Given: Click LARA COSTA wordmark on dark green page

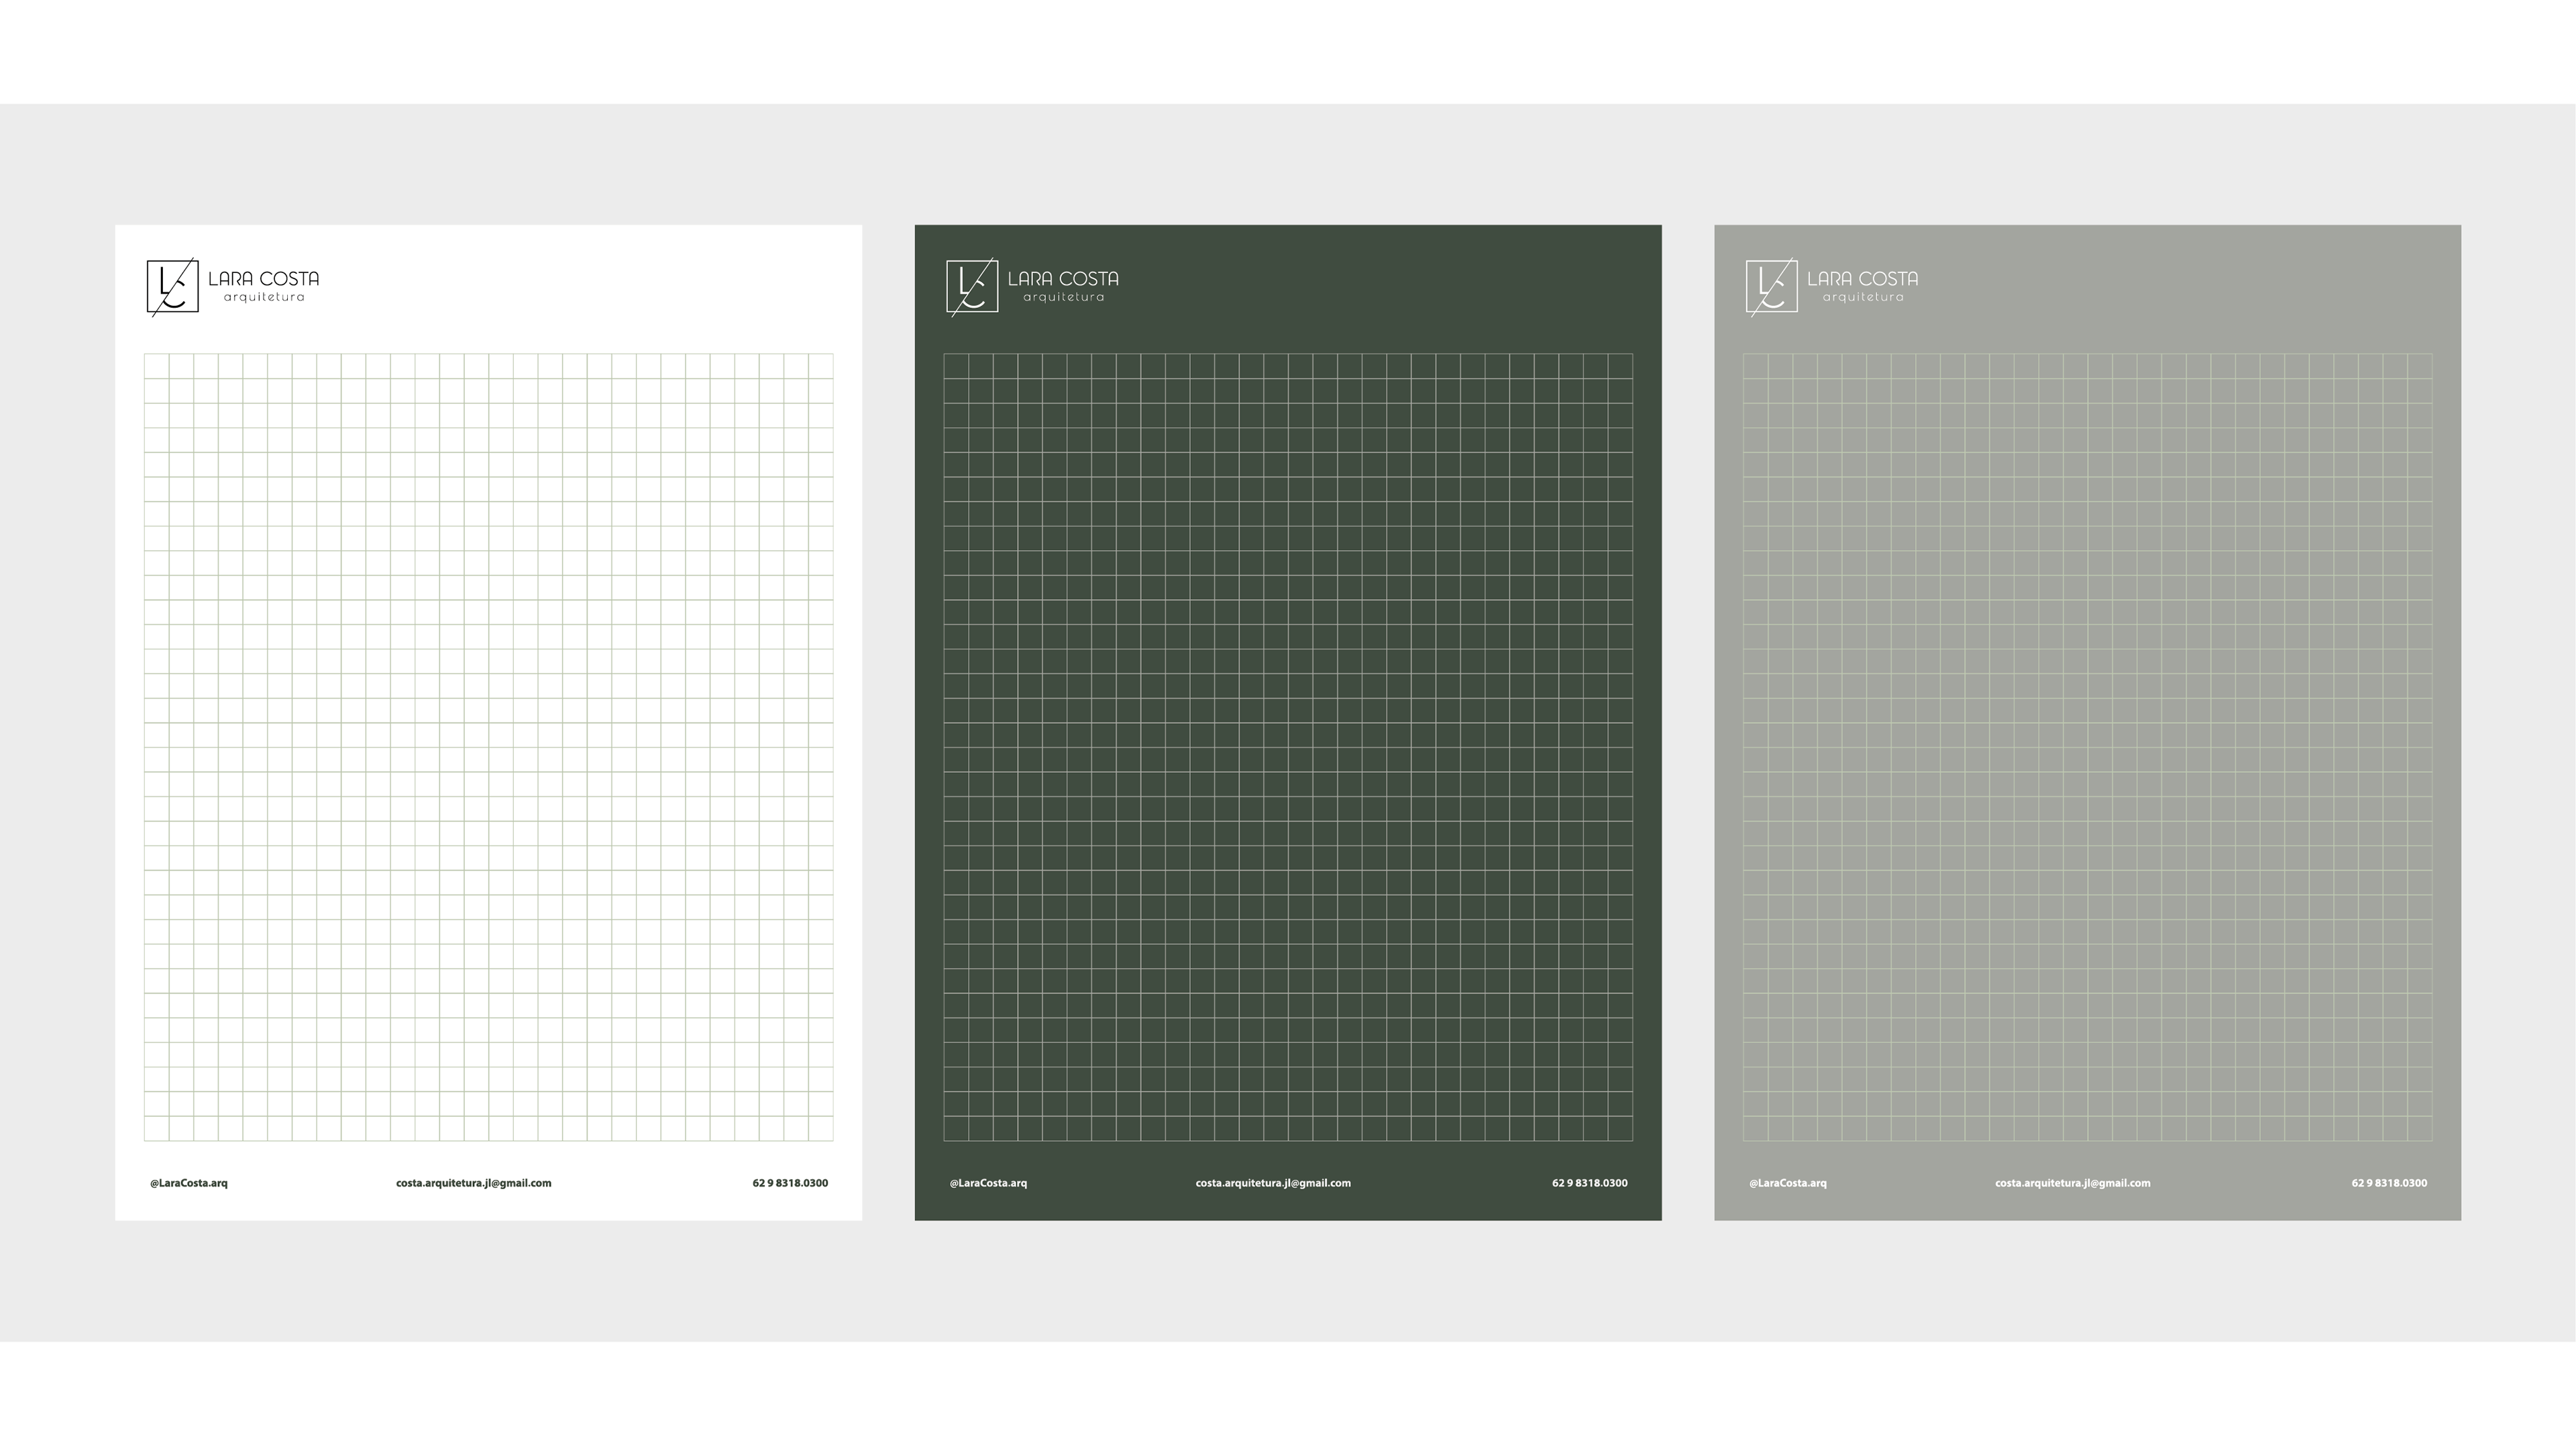Looking at the screenshot, I should tap(1063, 279).
